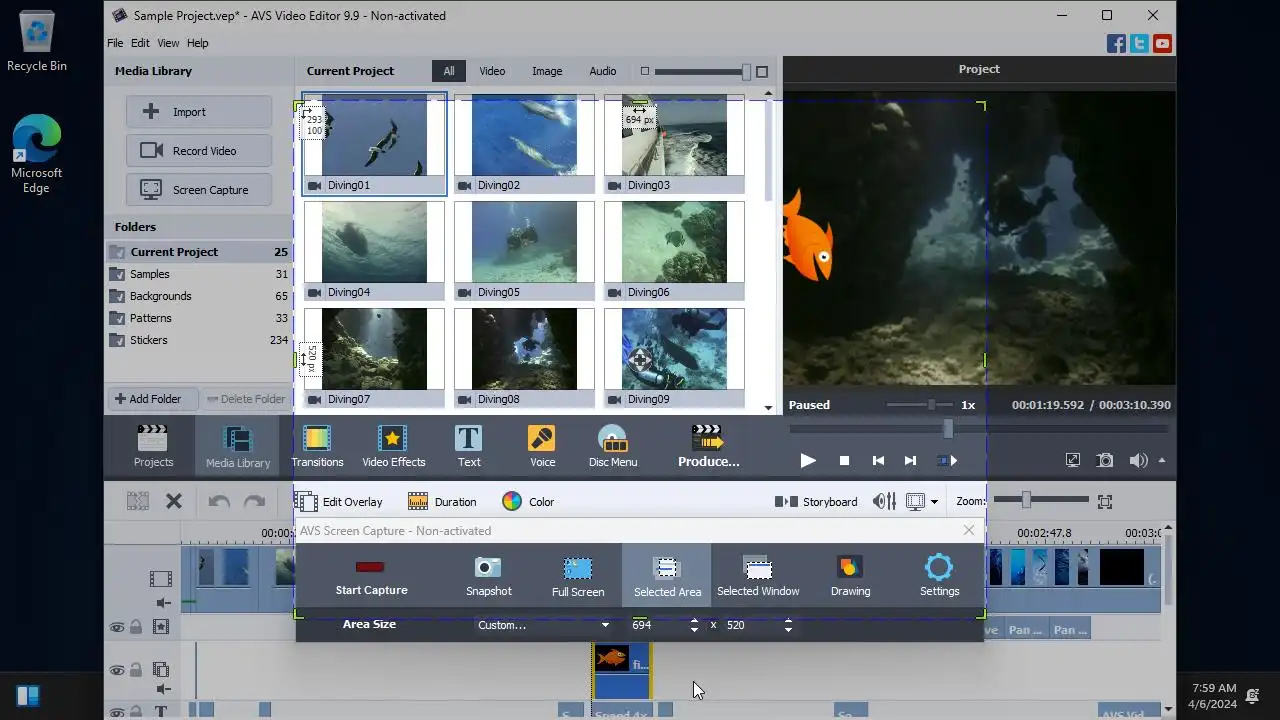Open the Text effects panel
This screenshot has height=720, width=1280.
(469, 446)
